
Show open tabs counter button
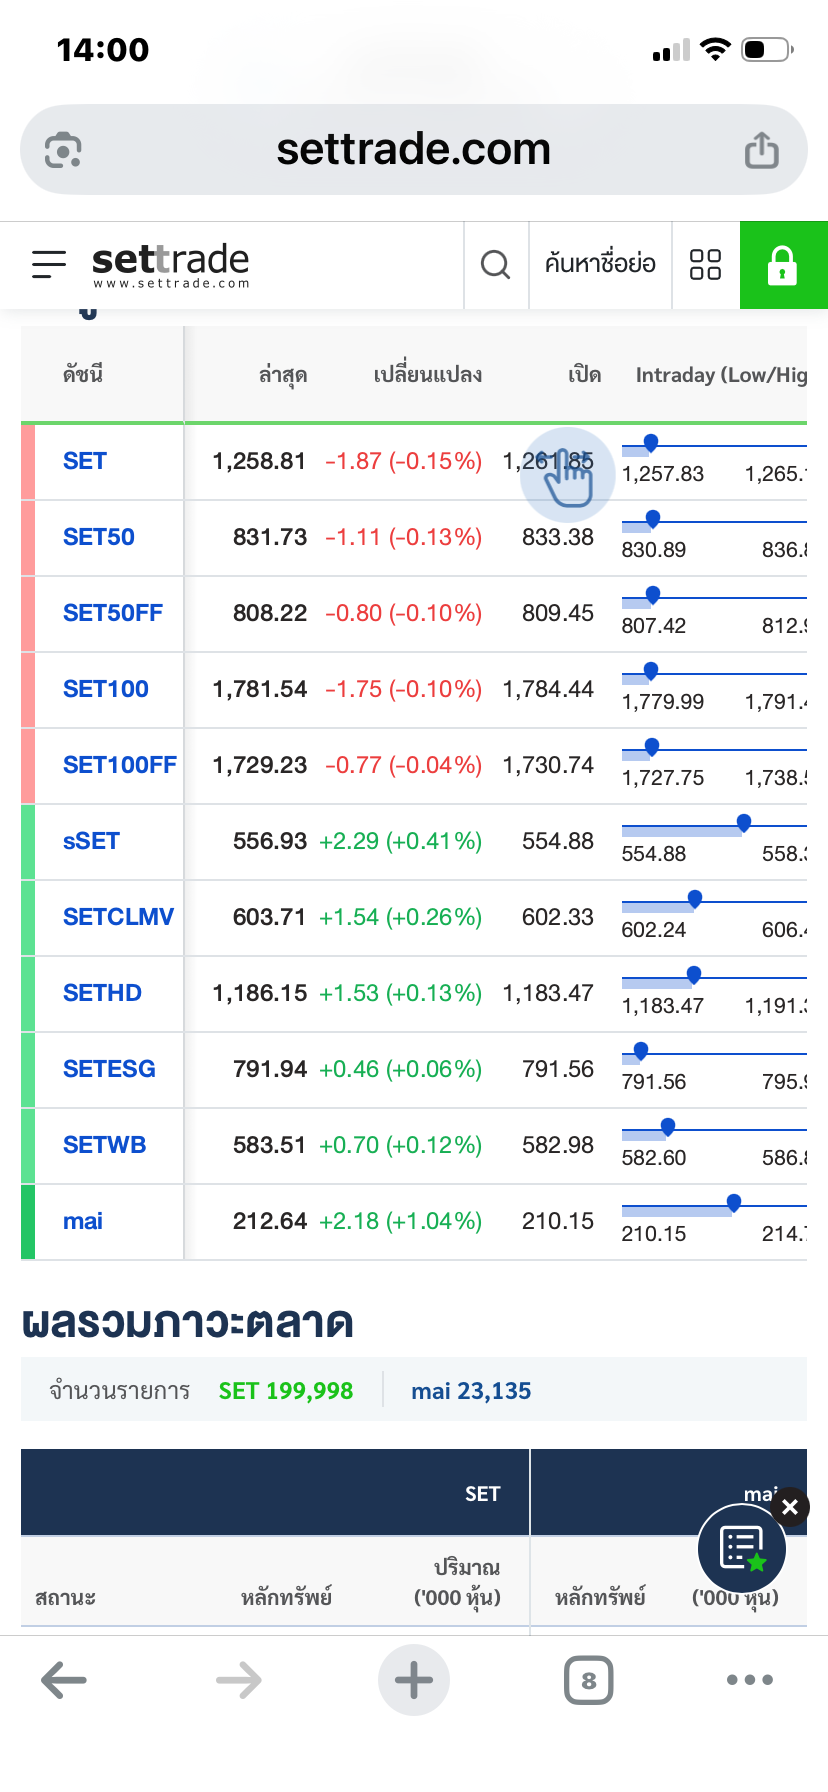pyautogui.click(x=588, y=1680)
